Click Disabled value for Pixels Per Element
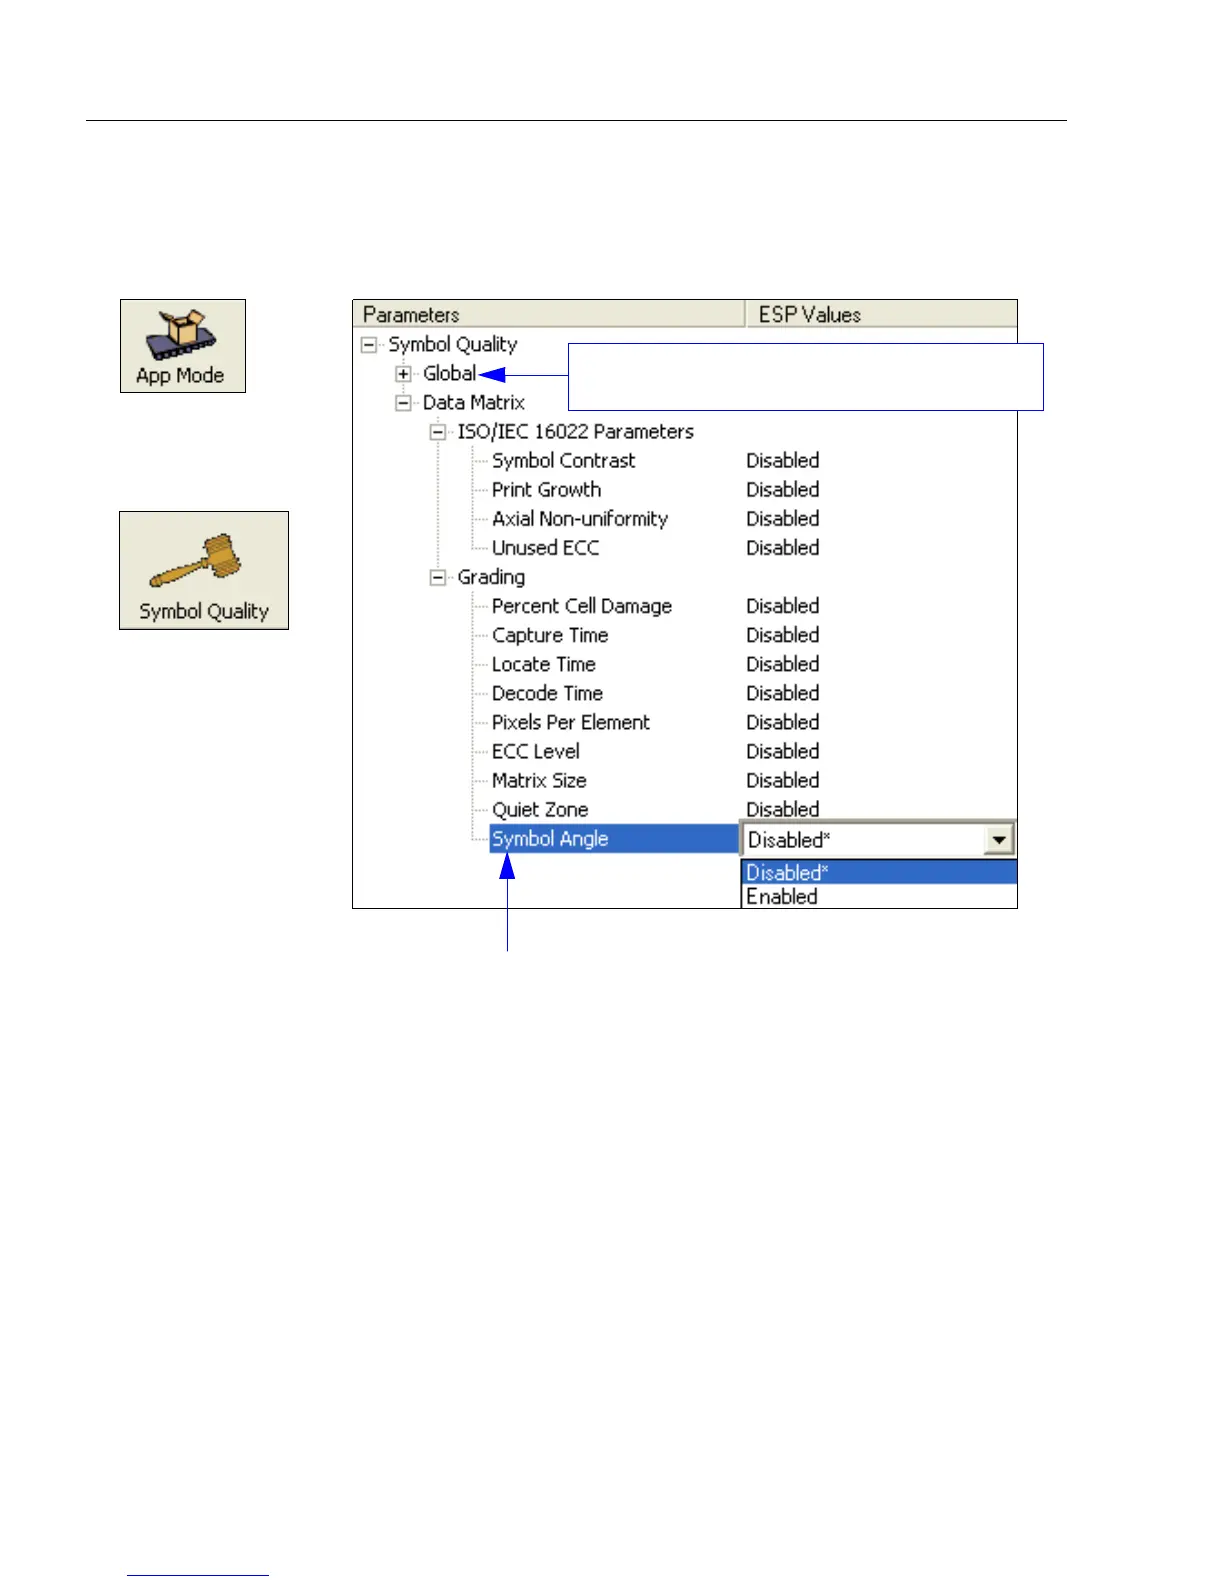The image size is (1224, 1584). point(783,722)
